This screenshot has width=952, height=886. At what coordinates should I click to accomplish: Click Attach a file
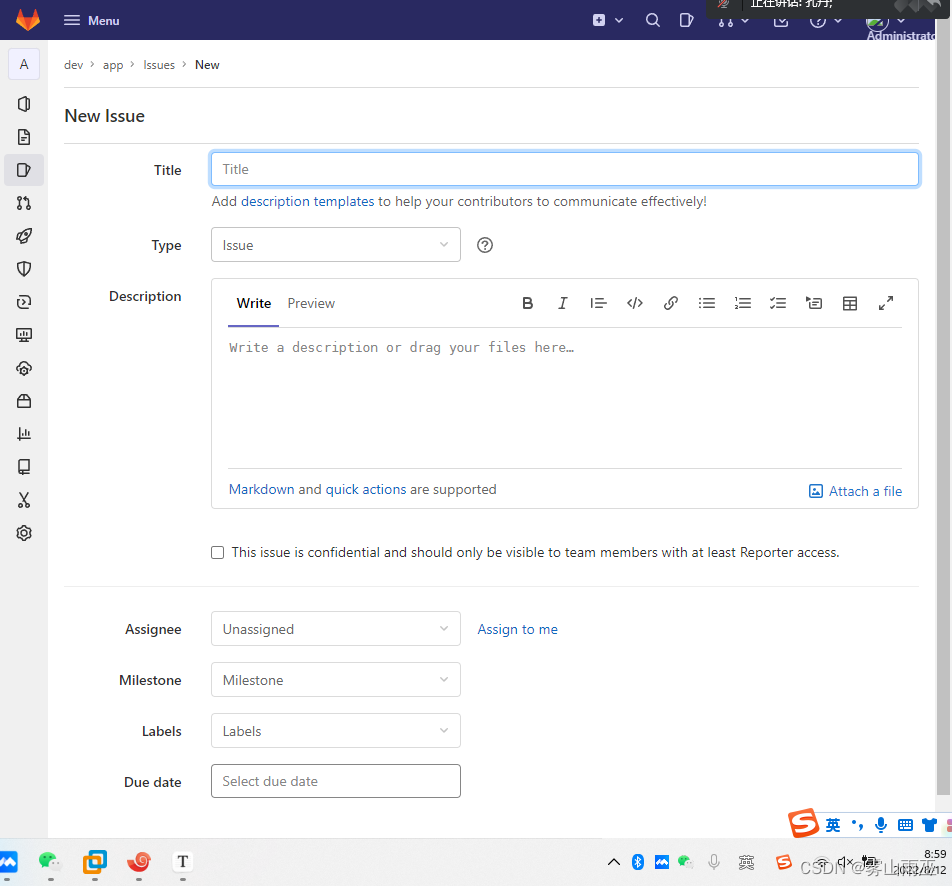click(855, 490)
